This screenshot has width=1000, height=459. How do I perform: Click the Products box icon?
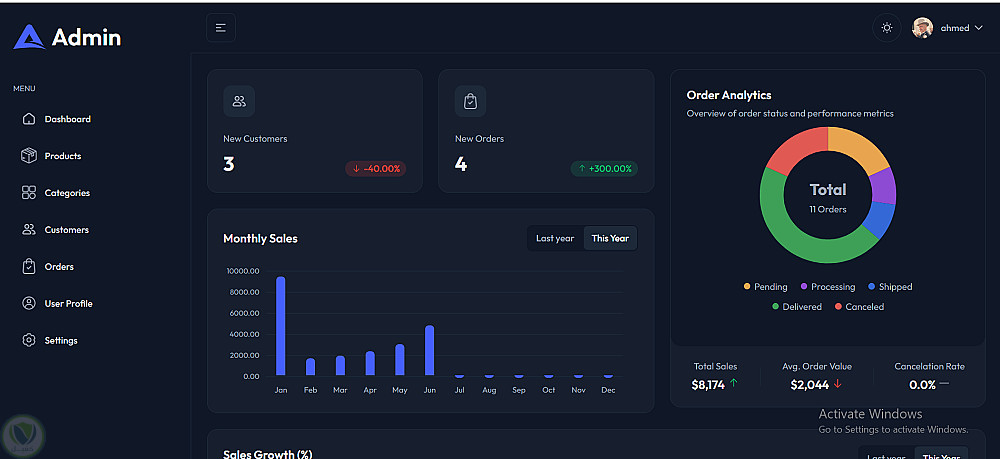(x=29, y=156)
